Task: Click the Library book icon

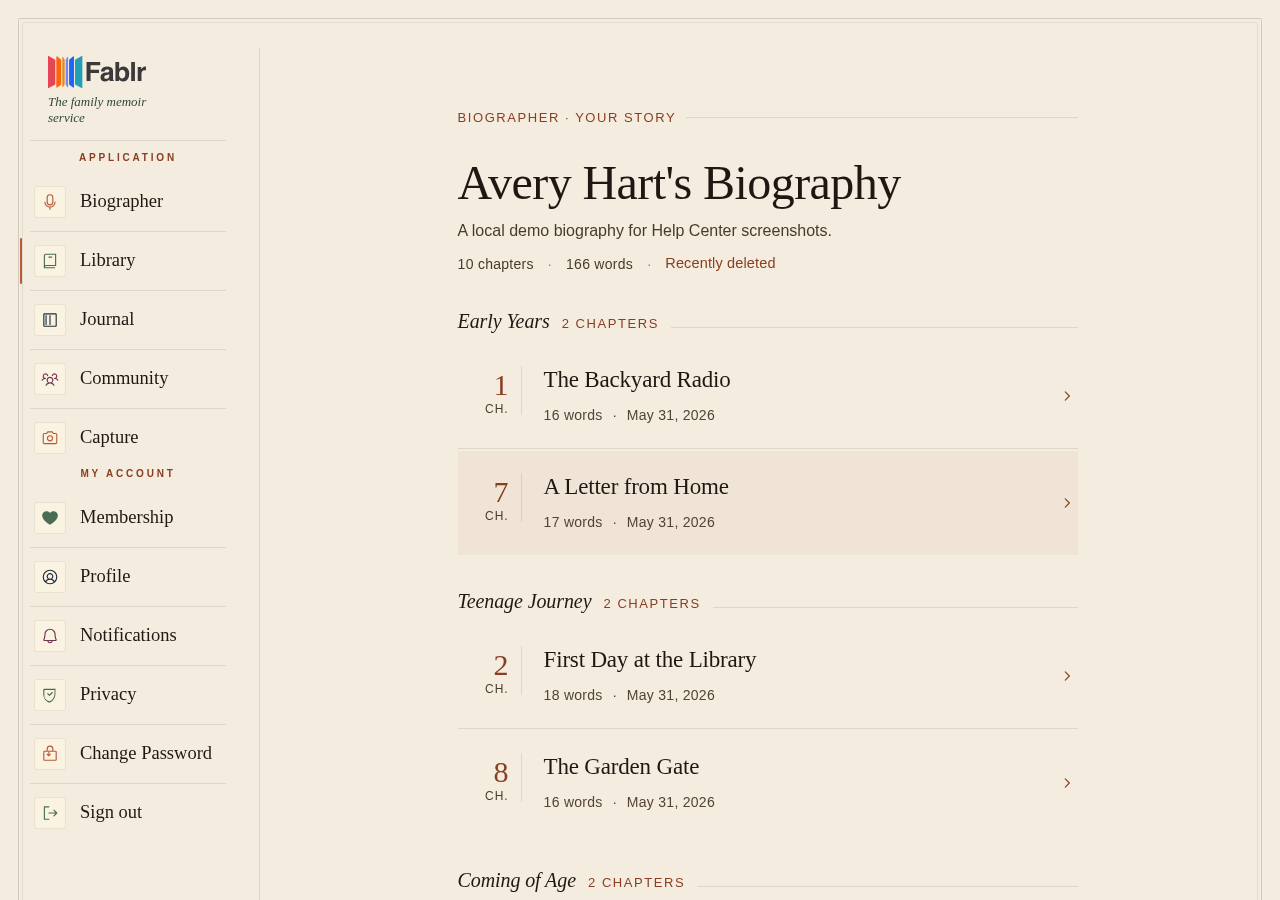Action: click(50, 261)
